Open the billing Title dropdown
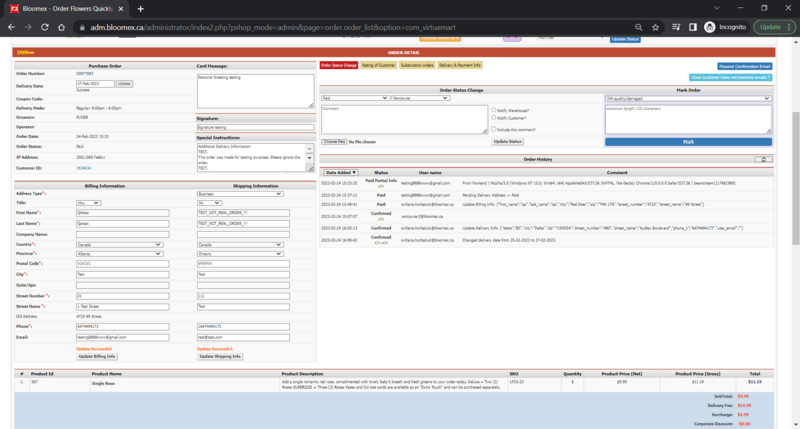The image size is (800, 429). click(88, 203)
